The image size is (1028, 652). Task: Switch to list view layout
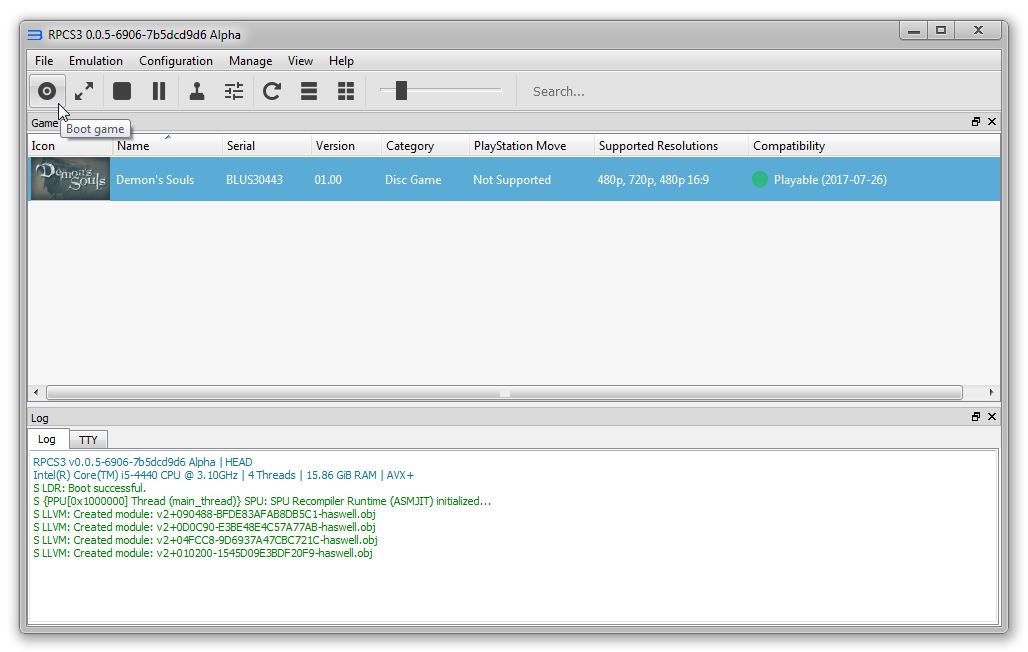click(309, 91)
